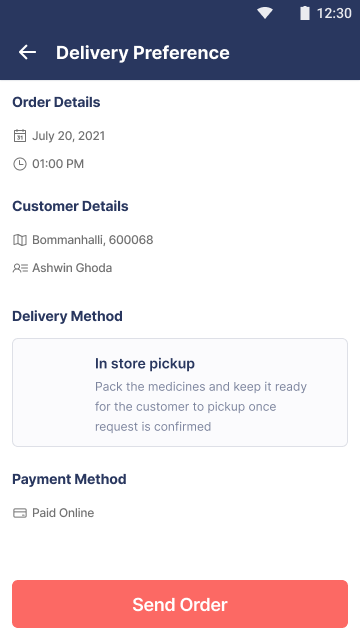The height and width of the screenshot is (640, 360).
Task: Tap the 01:00 PM time text
Action: point(58,164)
